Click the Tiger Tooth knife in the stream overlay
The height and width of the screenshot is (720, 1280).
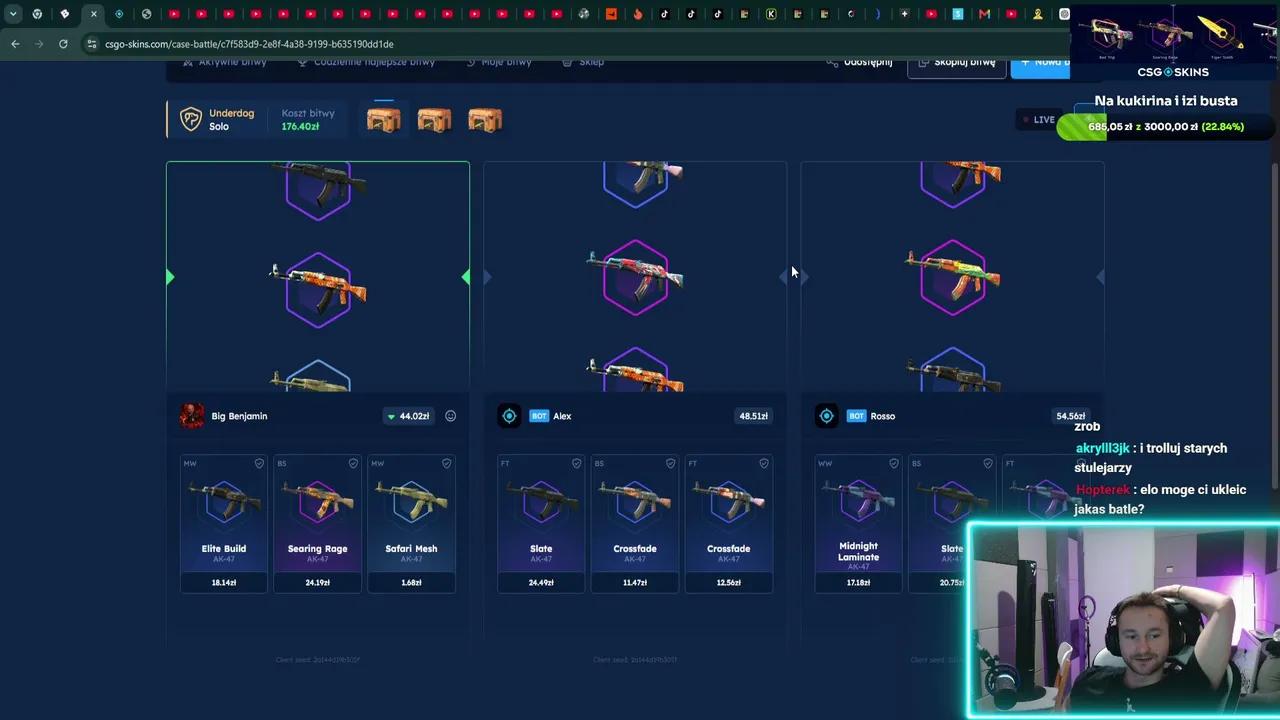1220,33
